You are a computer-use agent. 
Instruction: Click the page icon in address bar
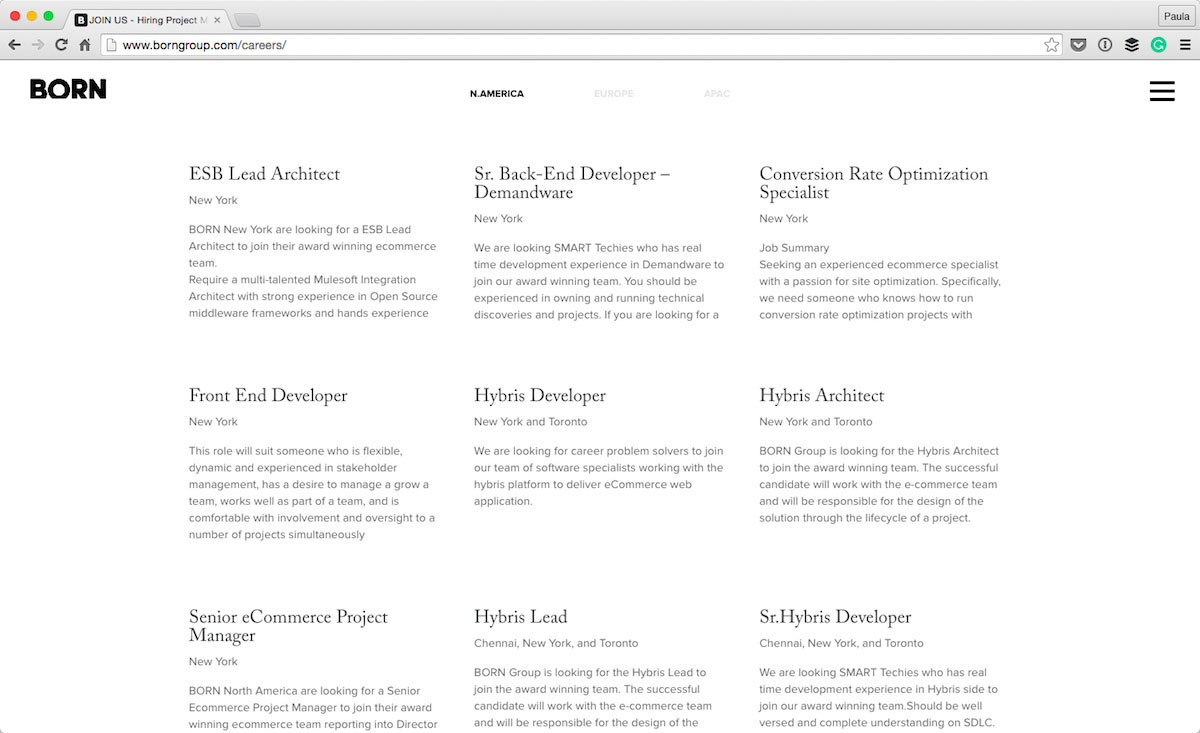tap(112, 45)
